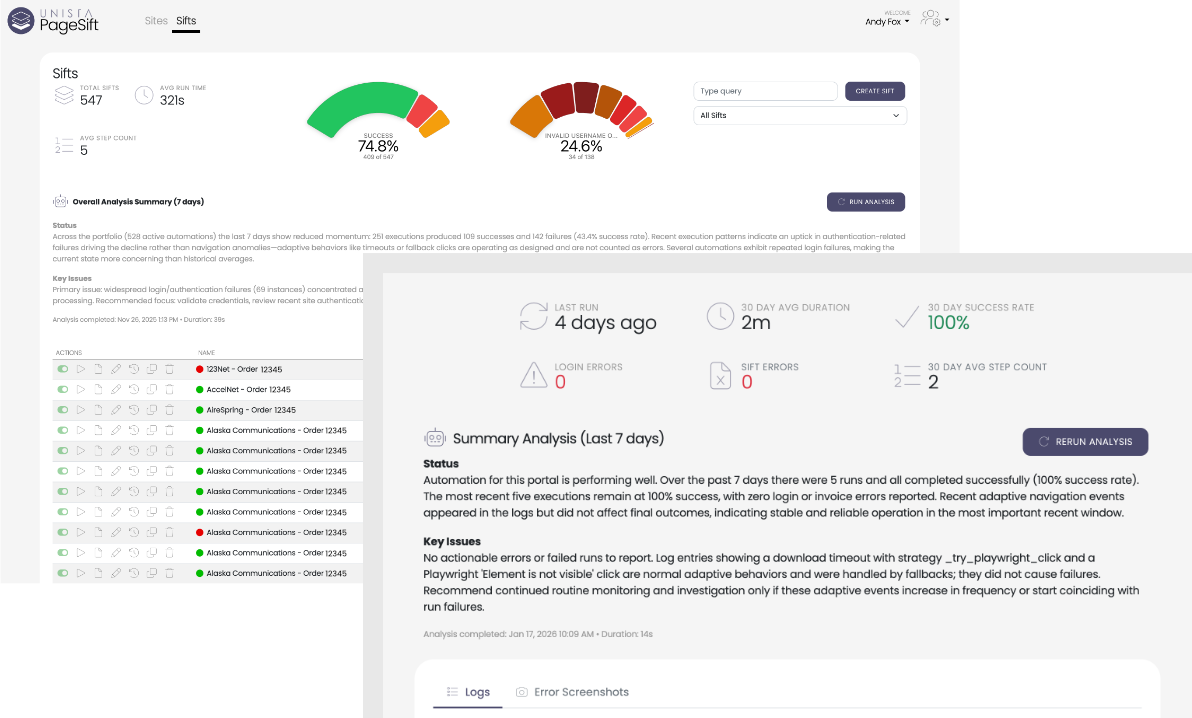Go to the Sites tab
This screenshot has height=718, width=1192.
coord(156,21)
